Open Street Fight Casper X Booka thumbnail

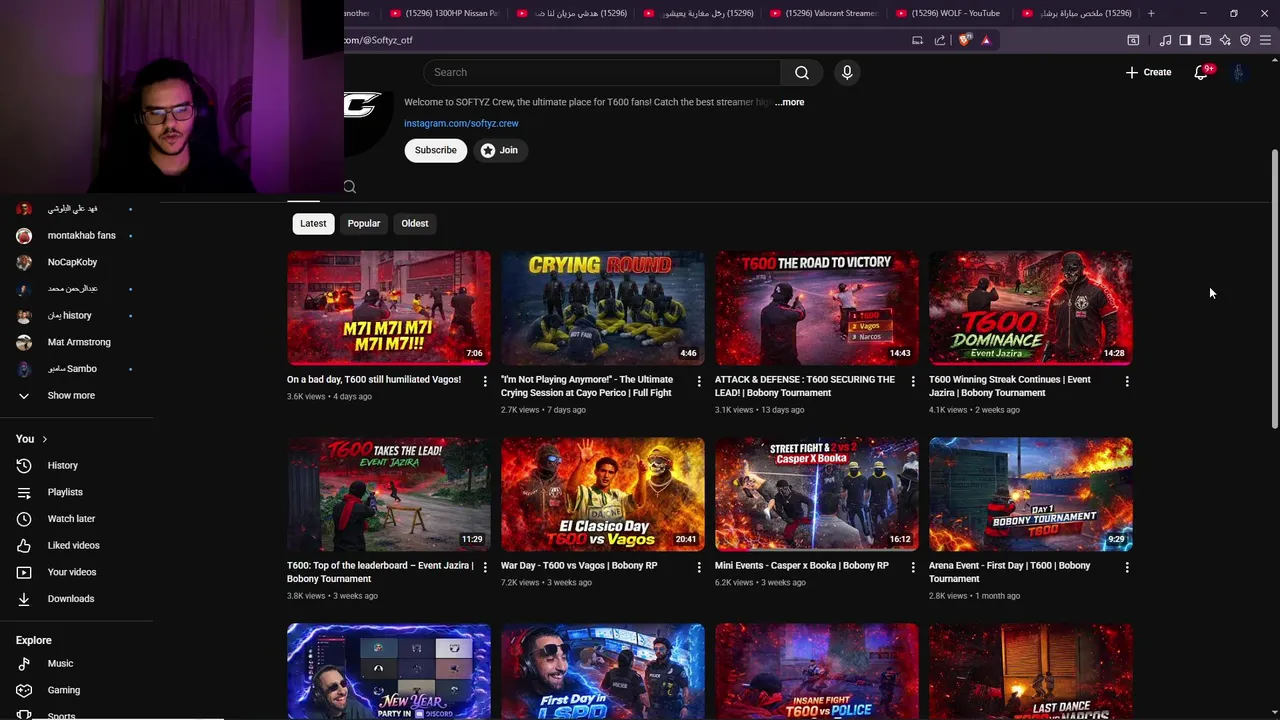(x=817, y=494)
